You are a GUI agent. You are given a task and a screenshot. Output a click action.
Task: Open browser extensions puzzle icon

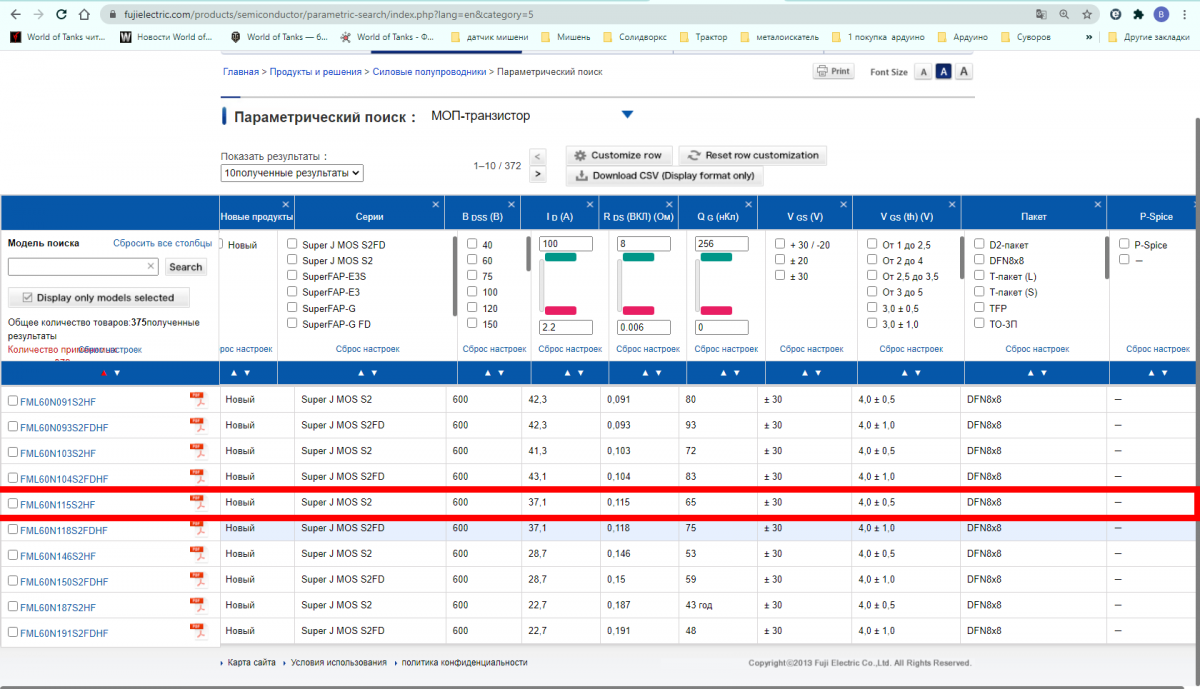(x=1138, y=15)
